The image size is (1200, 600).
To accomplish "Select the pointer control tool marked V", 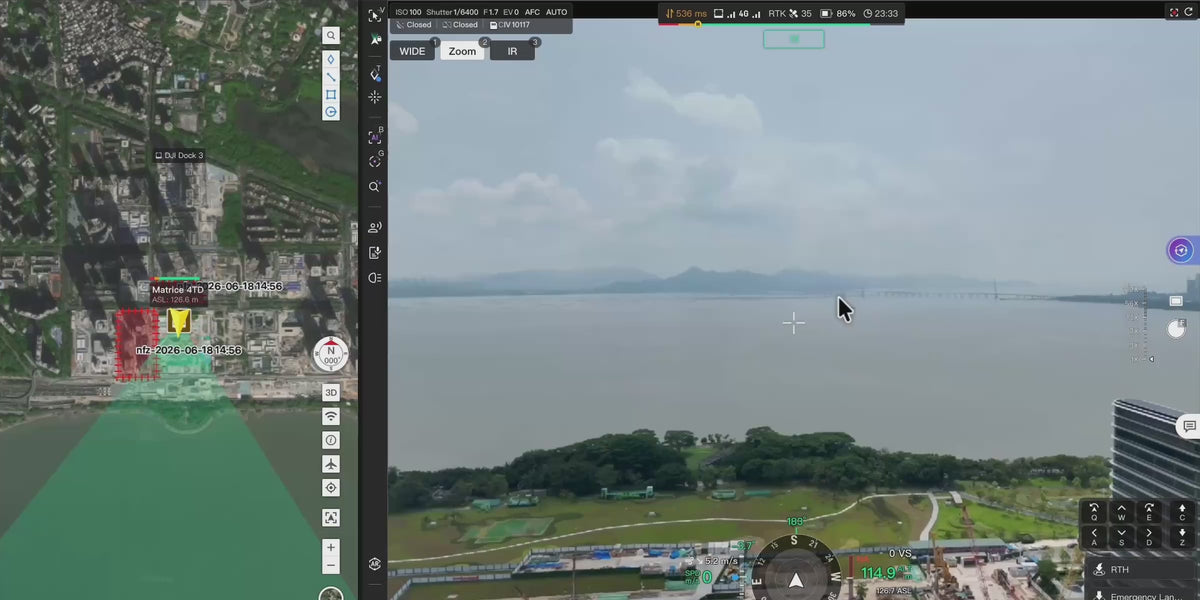I will coord(375,15).
